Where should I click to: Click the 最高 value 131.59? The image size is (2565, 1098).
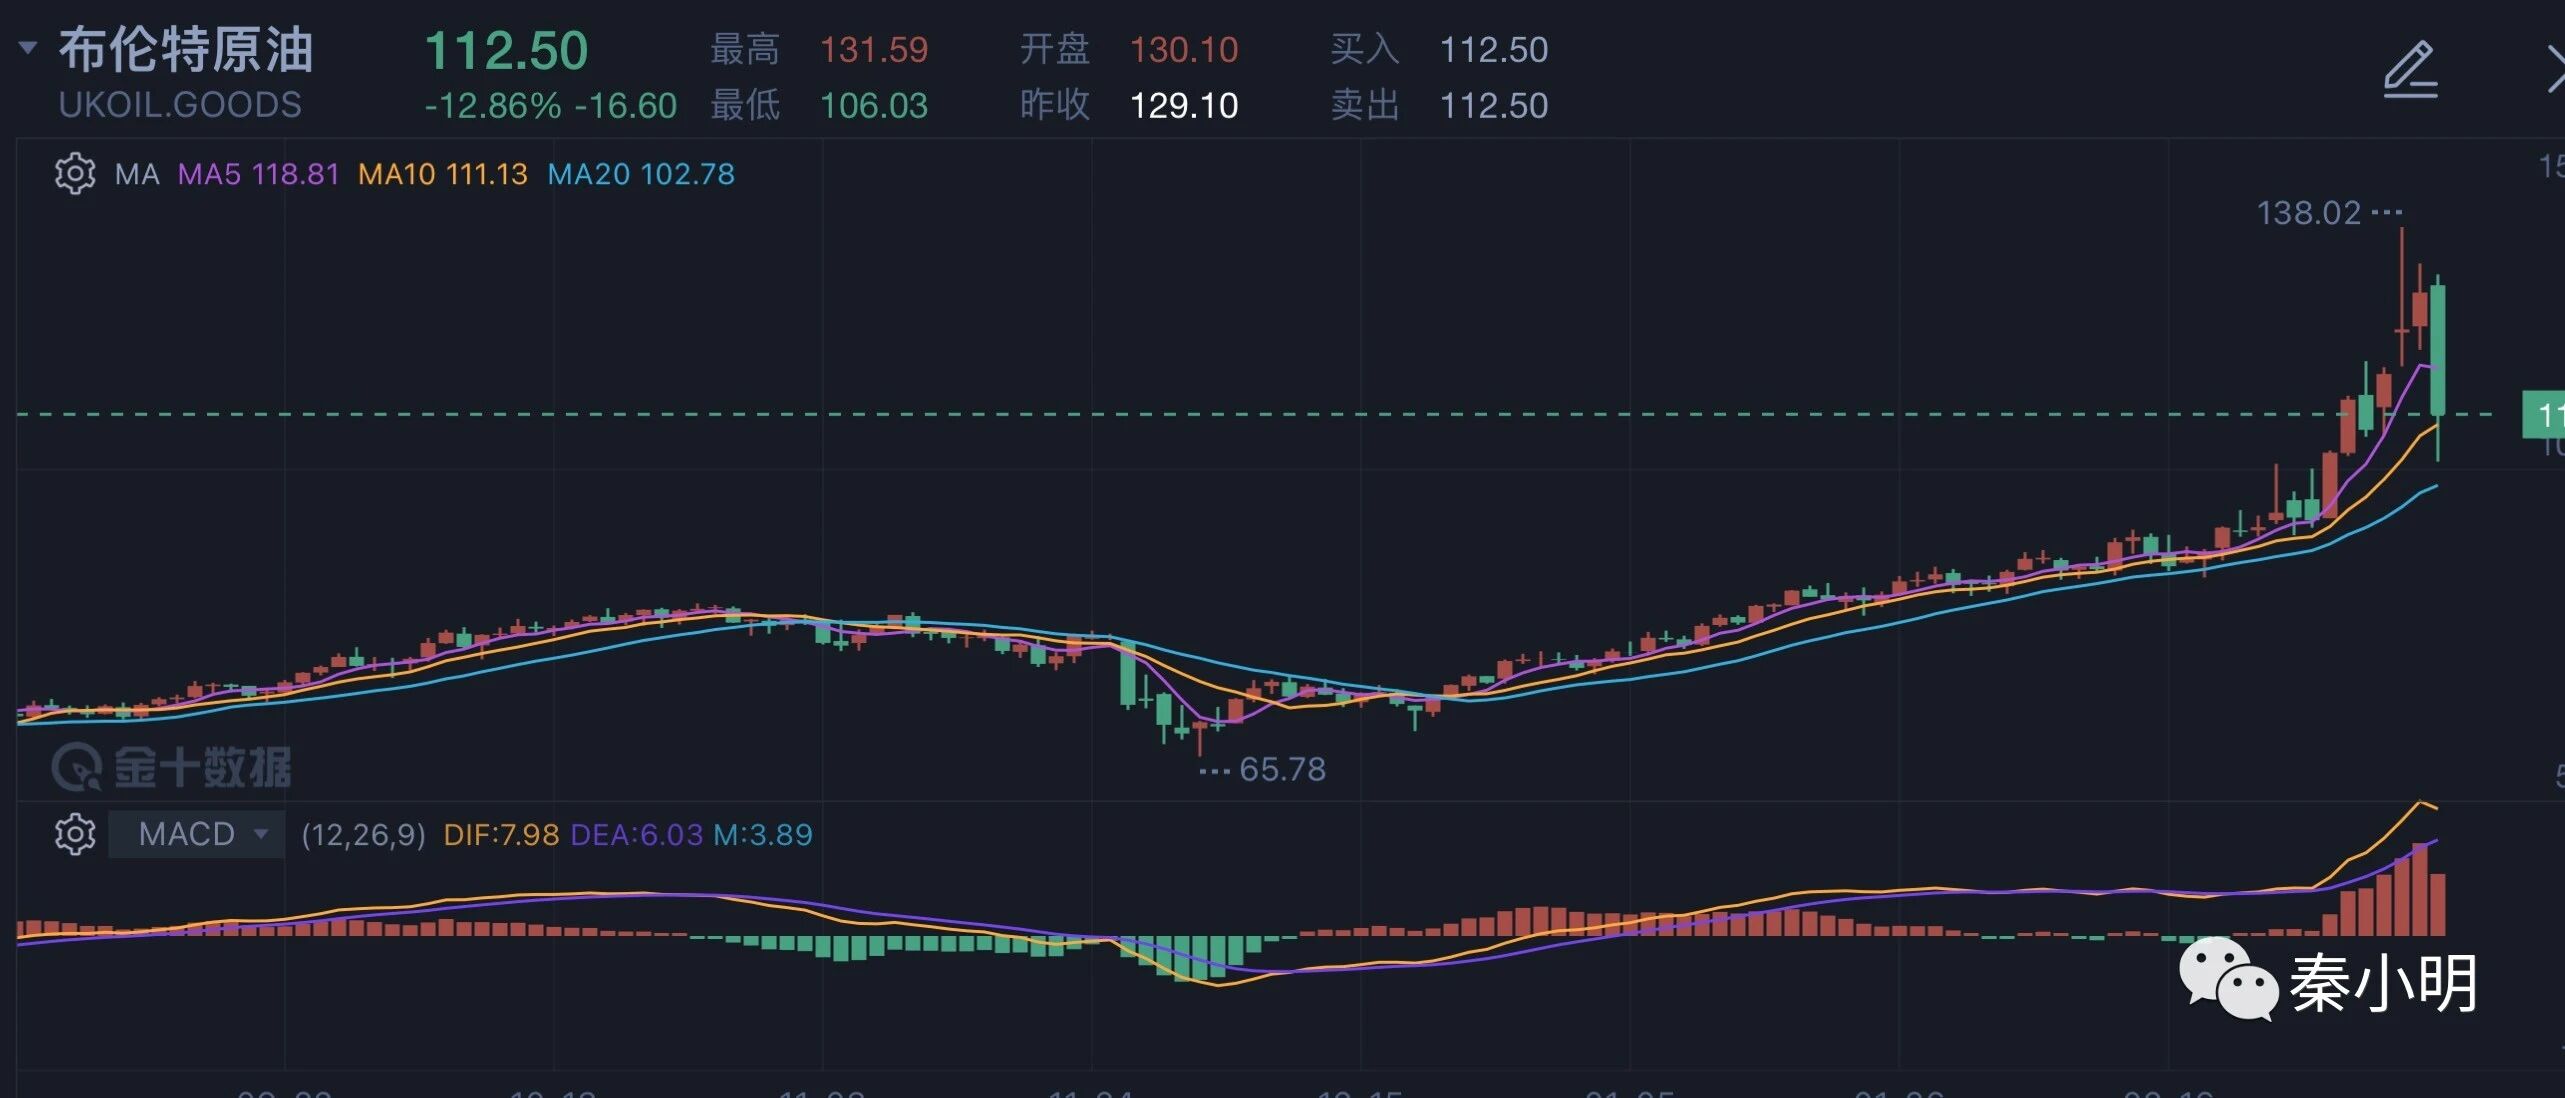[x=874, y=50]
